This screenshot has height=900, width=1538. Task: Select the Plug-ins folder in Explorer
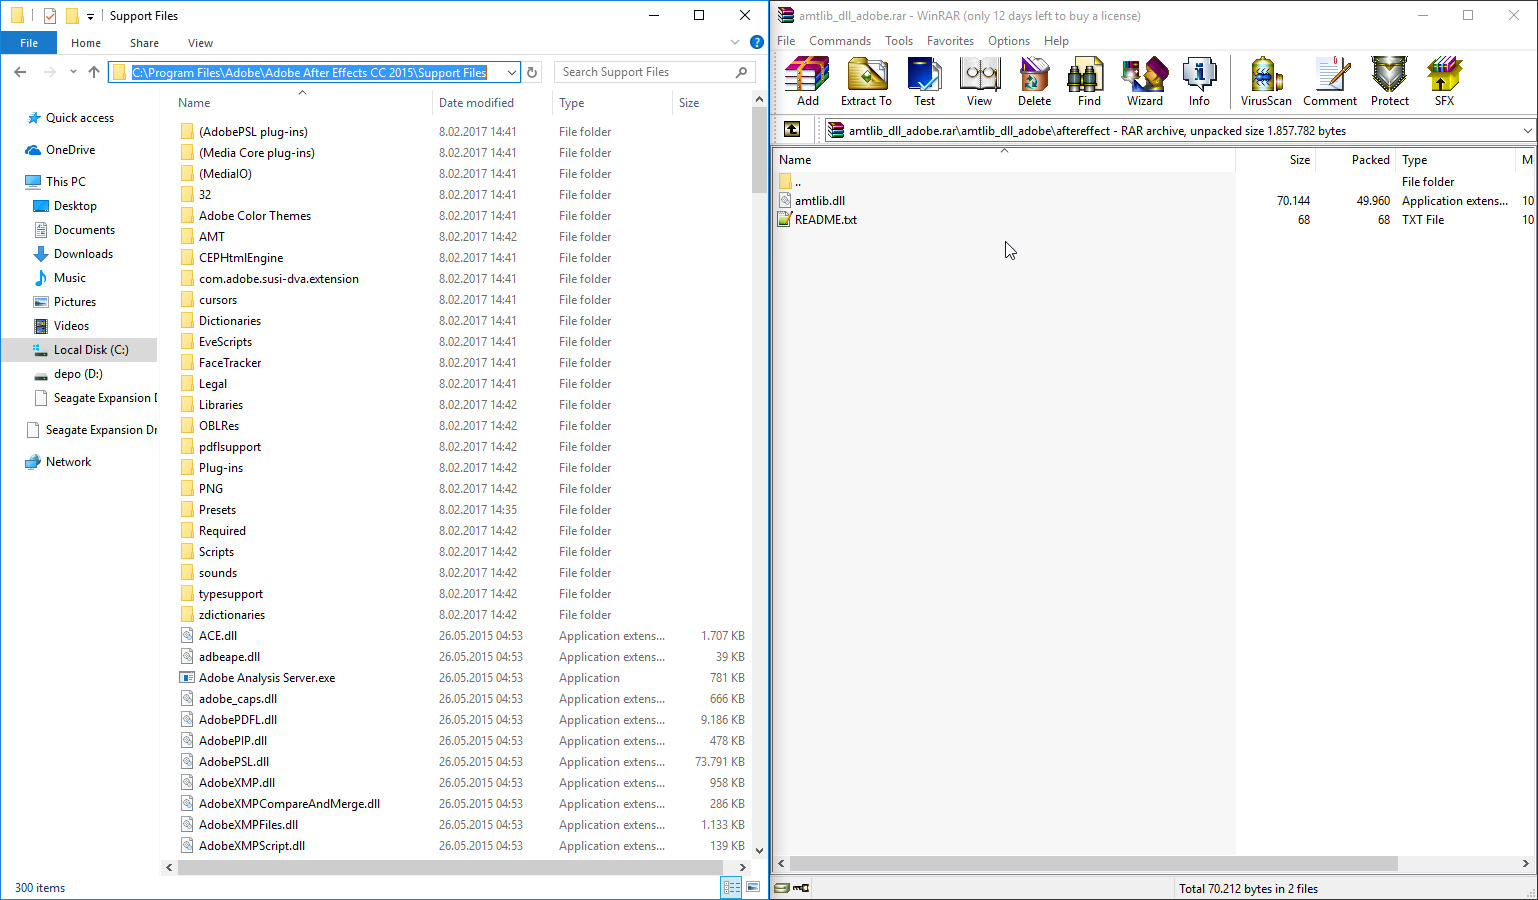pyautogui.click(x=221, y=468)
